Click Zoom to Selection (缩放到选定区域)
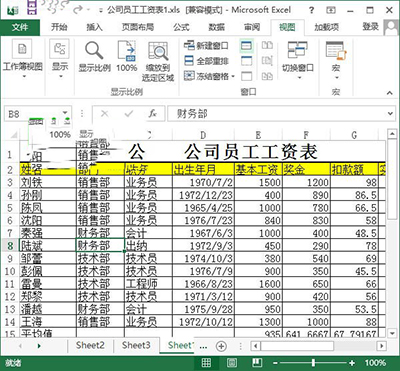Image resolution: width=400 pixels, height=371 pixels. [x=158, y=62]
